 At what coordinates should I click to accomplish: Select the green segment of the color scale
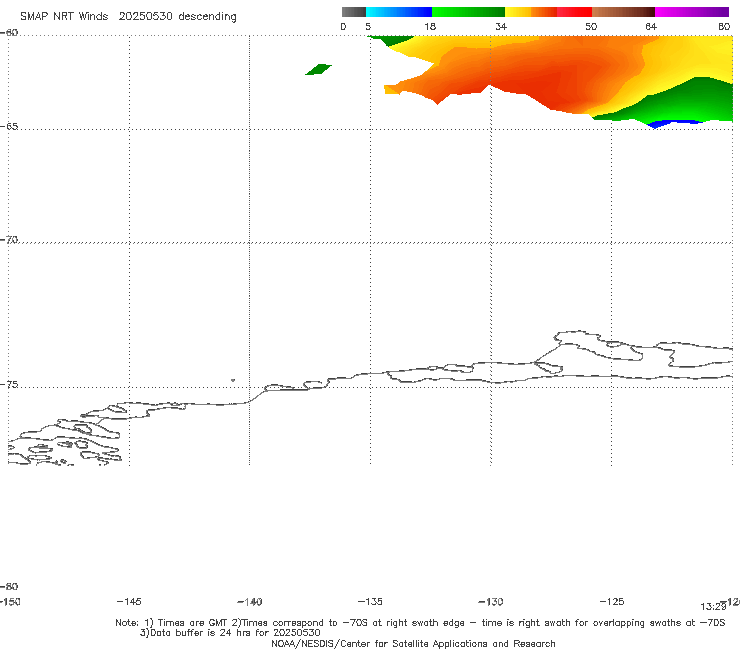468,12
